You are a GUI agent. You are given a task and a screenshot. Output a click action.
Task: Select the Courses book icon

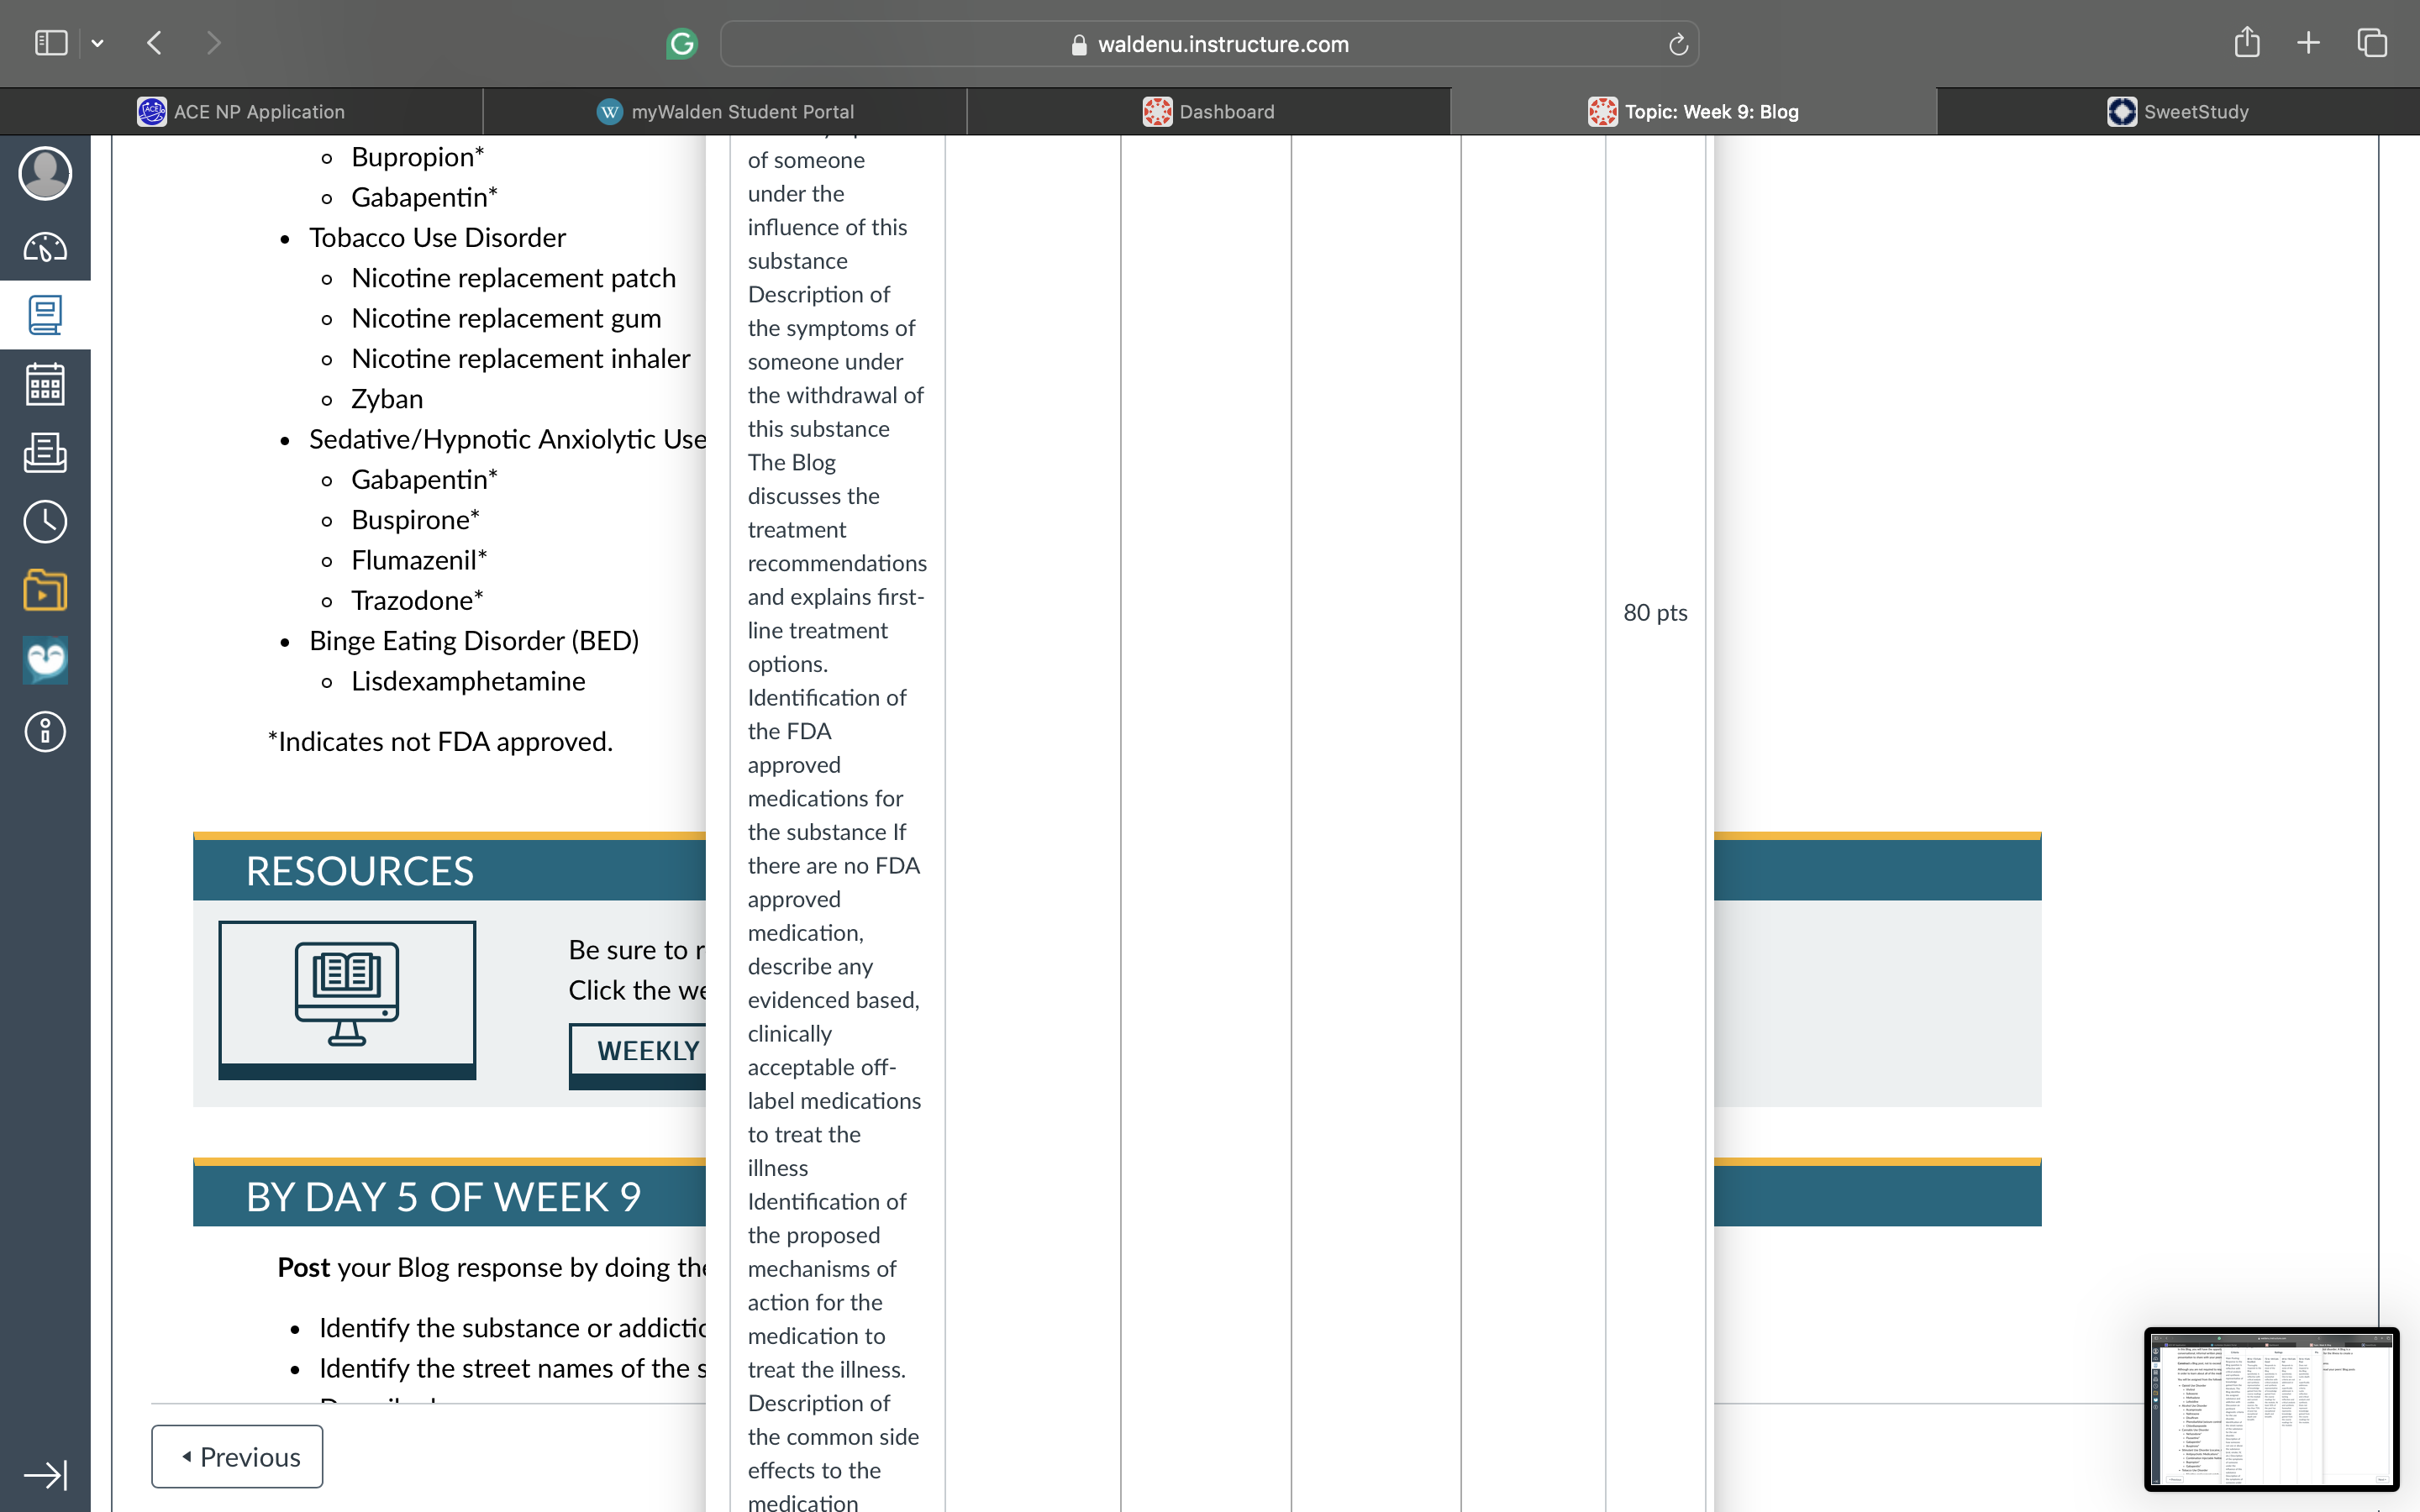point(45,315)
